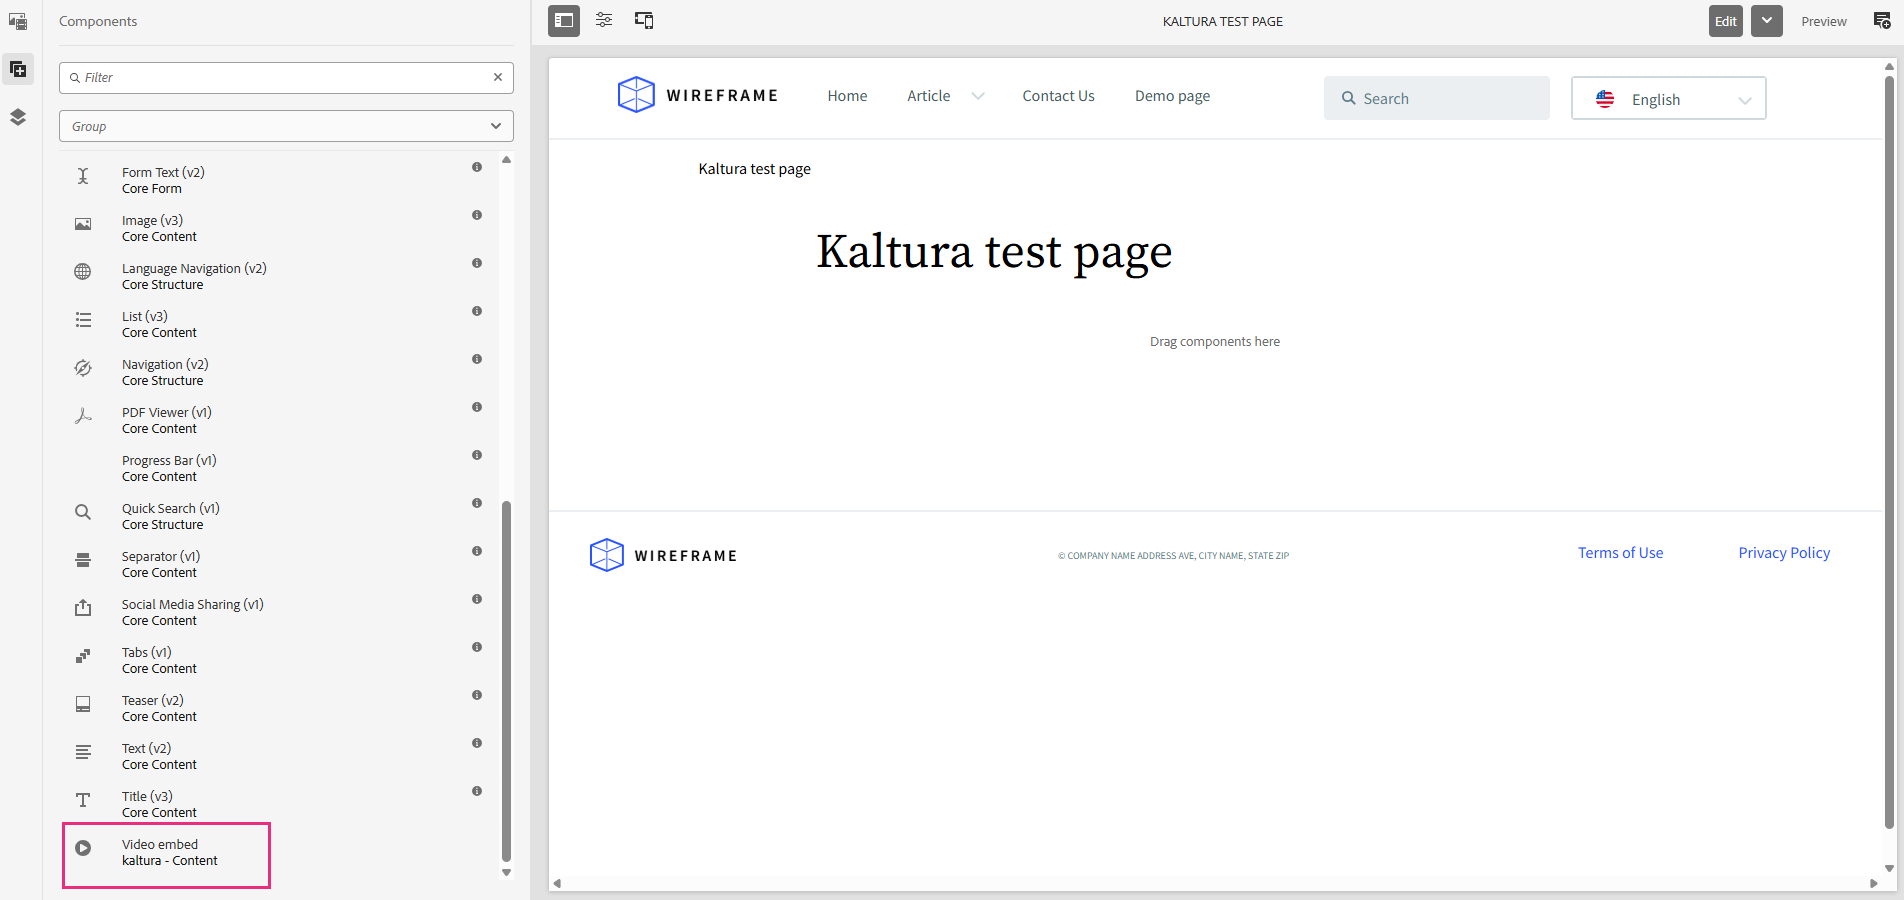
Task: Select the Form Text (v2) component icon
Action: (83, 177)
